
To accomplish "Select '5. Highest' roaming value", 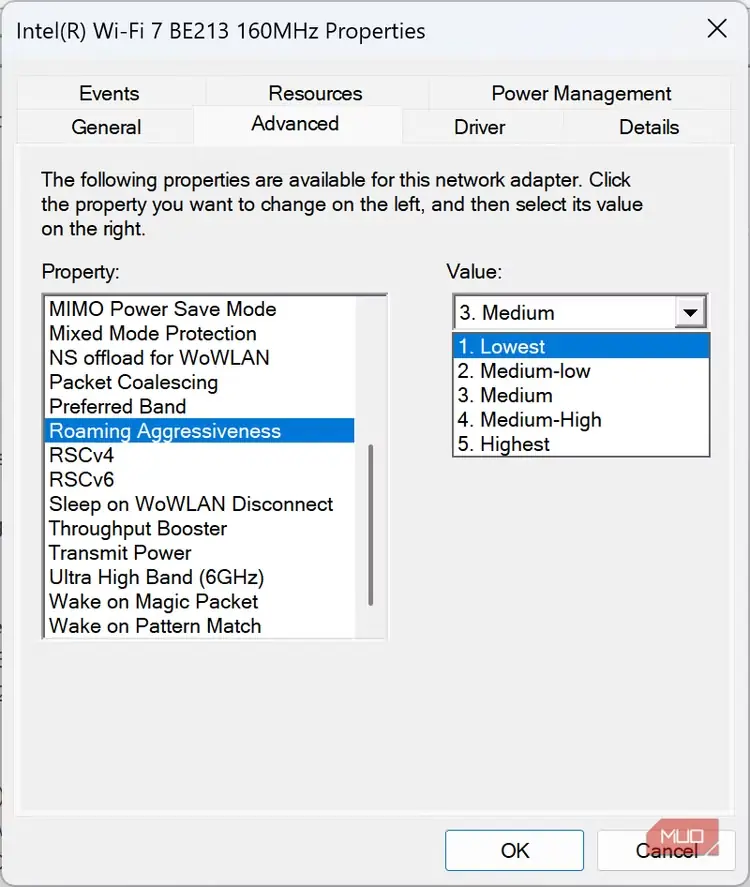I will coord(581,444).
